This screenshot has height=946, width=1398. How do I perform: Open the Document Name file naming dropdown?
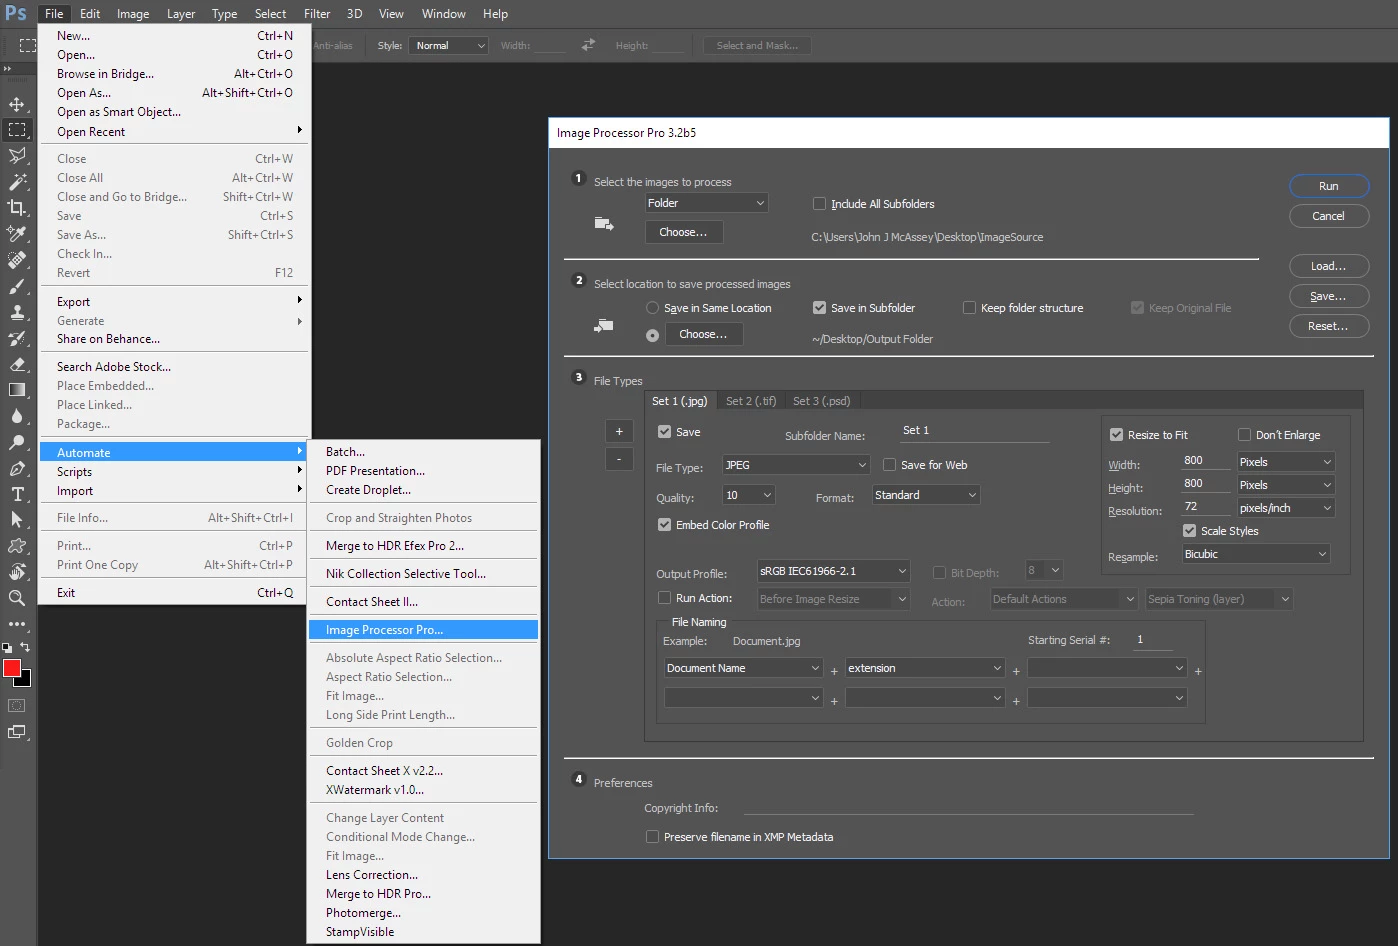coord(743,668)
